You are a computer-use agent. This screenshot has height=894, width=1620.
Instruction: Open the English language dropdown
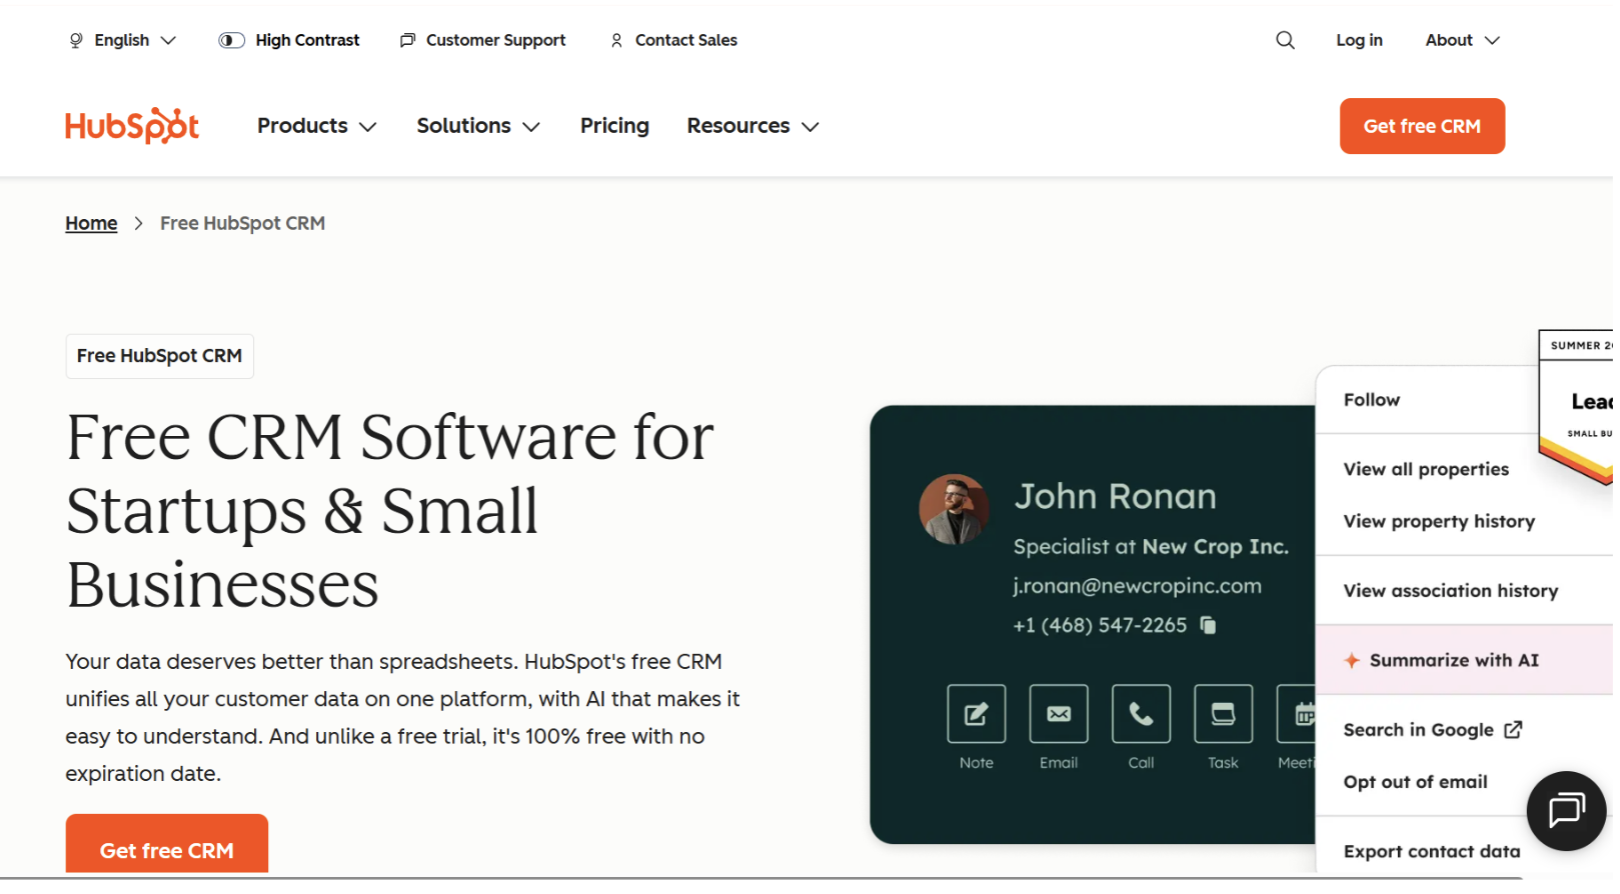pos(122,40)
